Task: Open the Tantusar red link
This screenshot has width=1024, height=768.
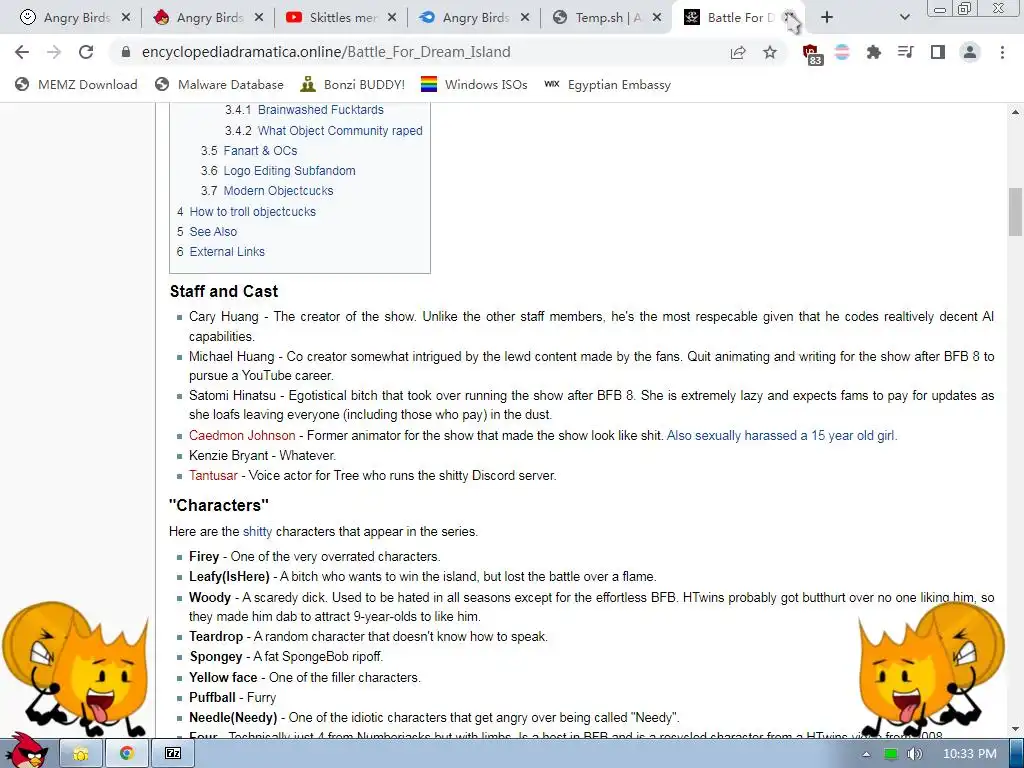Action: click(213, 476)
